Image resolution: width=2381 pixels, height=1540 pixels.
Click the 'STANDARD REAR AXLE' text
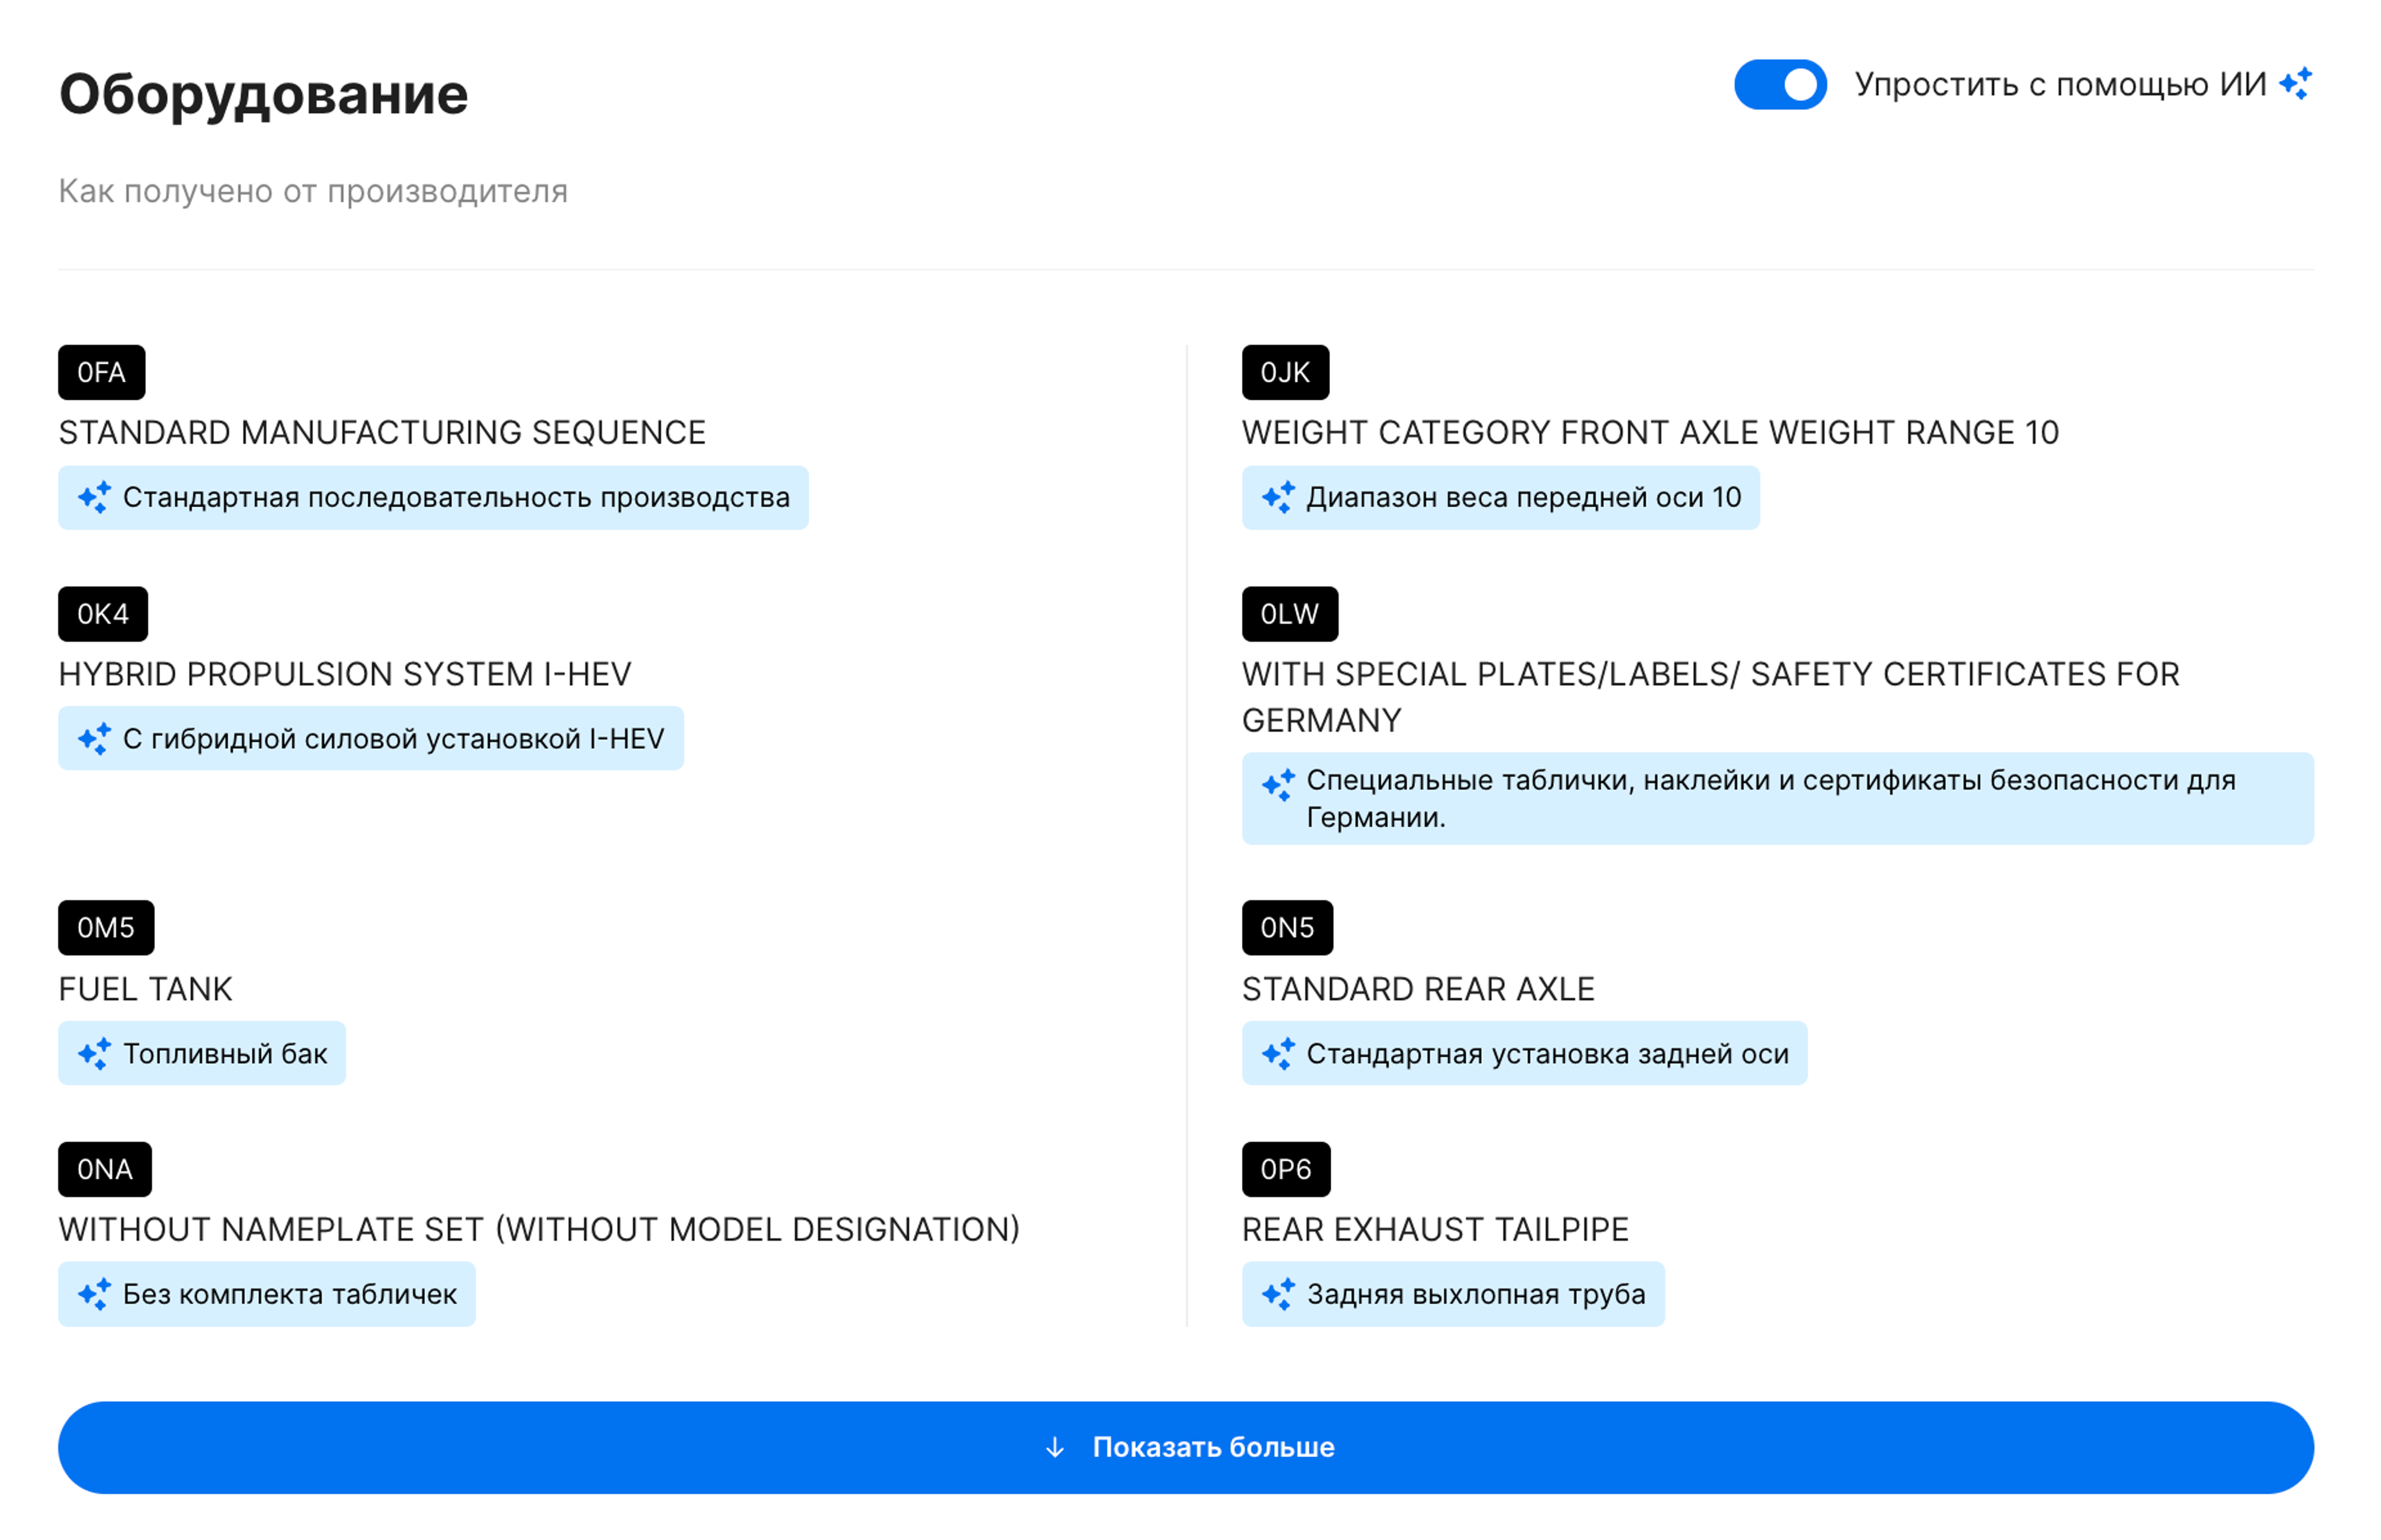tap(1418, 989)
